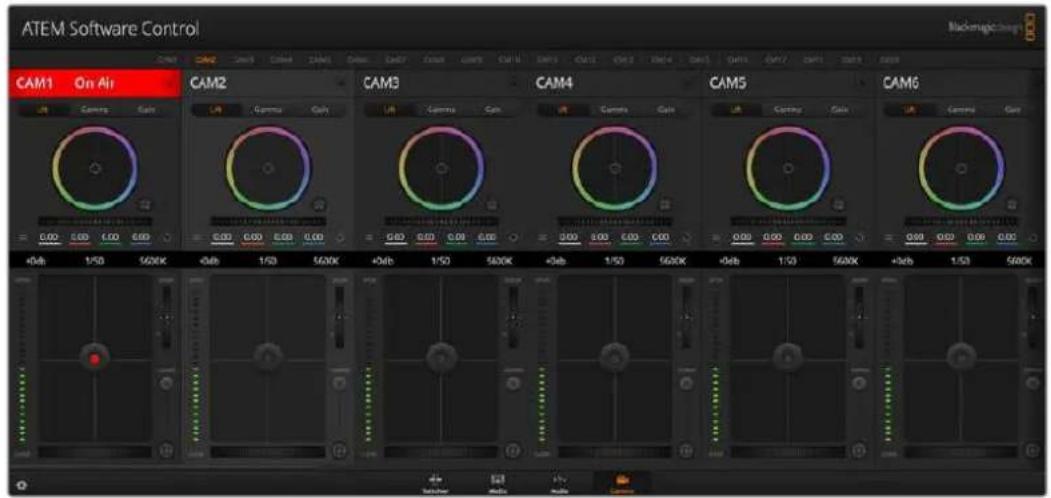Expand CAM5 header settings arrow
1051x498 pixels.
click(x=862, y=84)
